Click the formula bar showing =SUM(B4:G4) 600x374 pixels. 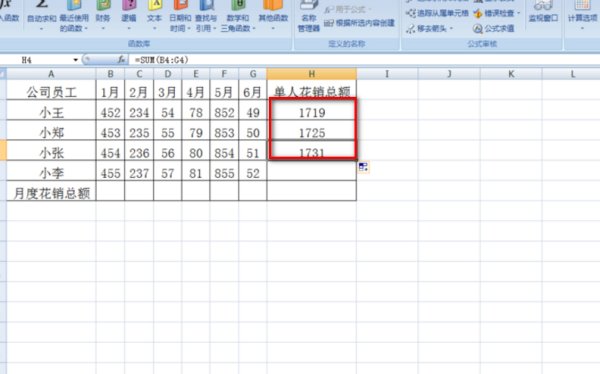[364, 60]
